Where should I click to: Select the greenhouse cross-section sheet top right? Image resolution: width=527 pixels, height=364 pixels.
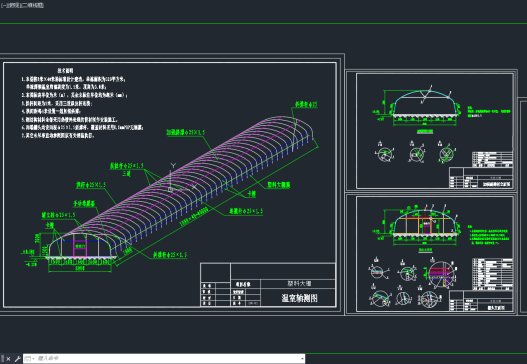click(x=432, y=131)
